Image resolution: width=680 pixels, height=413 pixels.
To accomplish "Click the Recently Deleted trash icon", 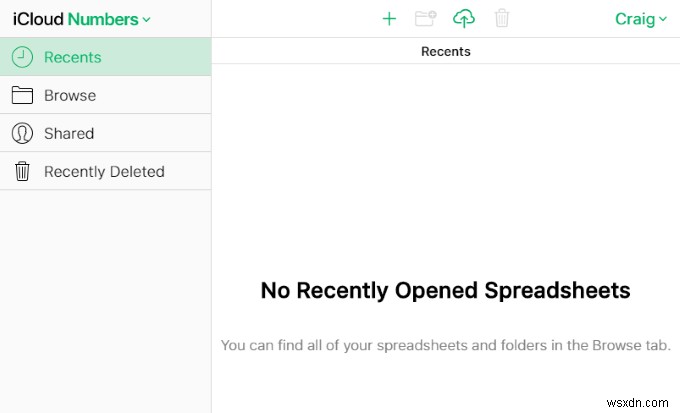I will pos(22,171).
